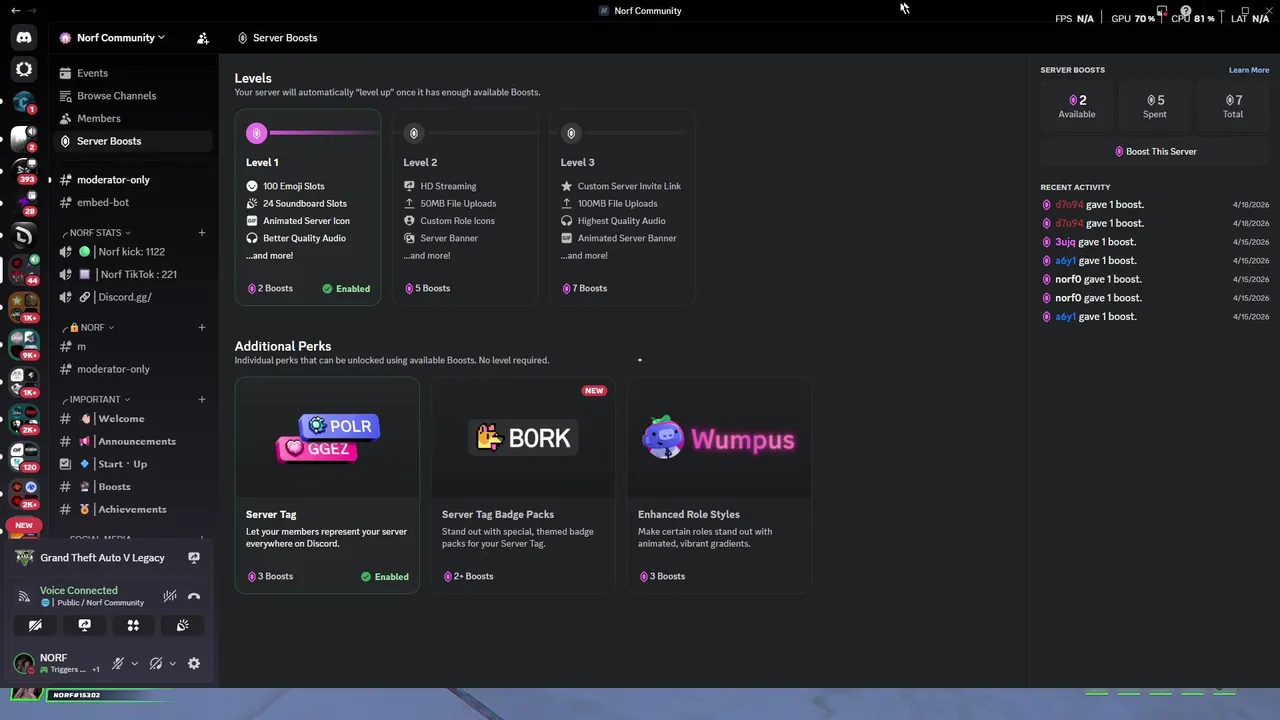Viewport: 1280px width, 720px height.
Task: Open Events in the sidebar
Action: click(x=132, y=73)
